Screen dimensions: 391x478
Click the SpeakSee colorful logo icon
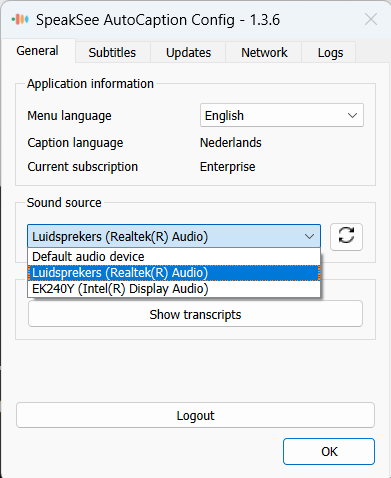tap(20, 20)
